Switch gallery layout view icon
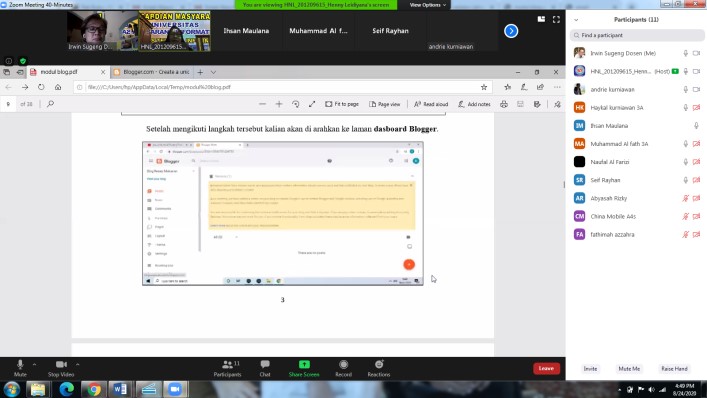This screenshot has width=707, height=398. (x=541, y=19)
